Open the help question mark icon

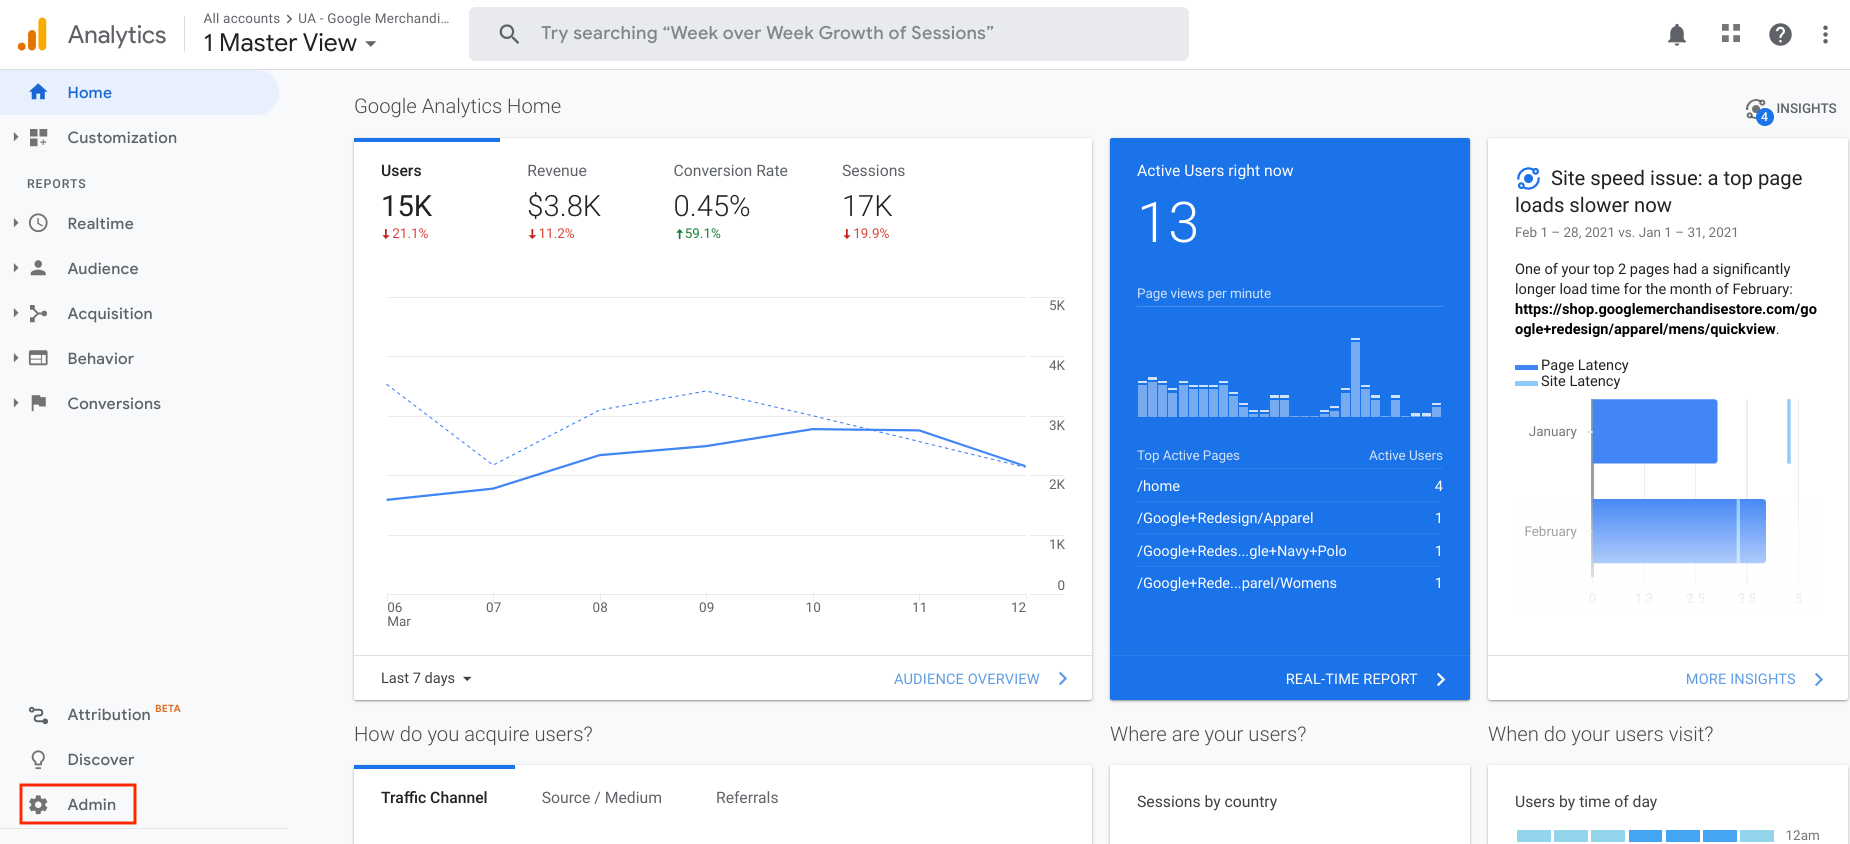[1780, 35]
